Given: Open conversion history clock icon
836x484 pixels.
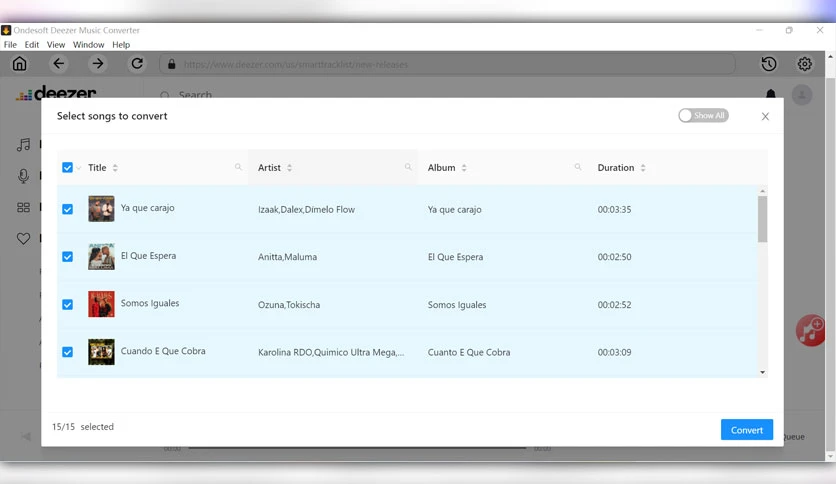Looking at the screenshot, I should [x=768, y=64].
